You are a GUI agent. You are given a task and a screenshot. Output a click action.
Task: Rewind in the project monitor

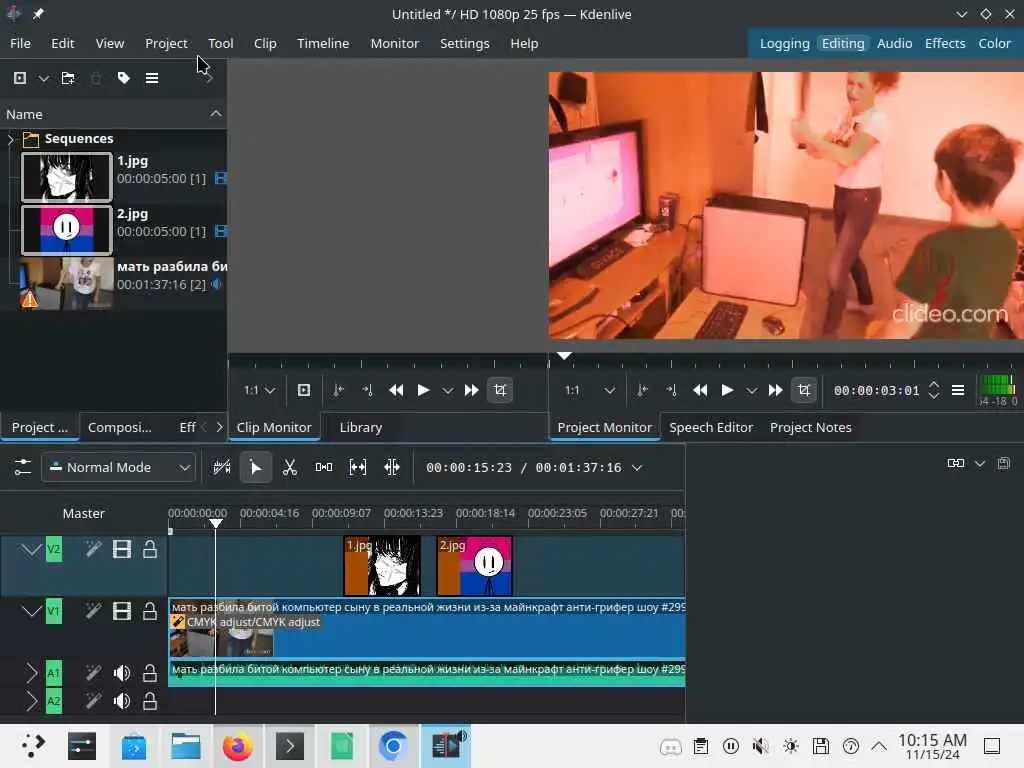click(700, 391)
